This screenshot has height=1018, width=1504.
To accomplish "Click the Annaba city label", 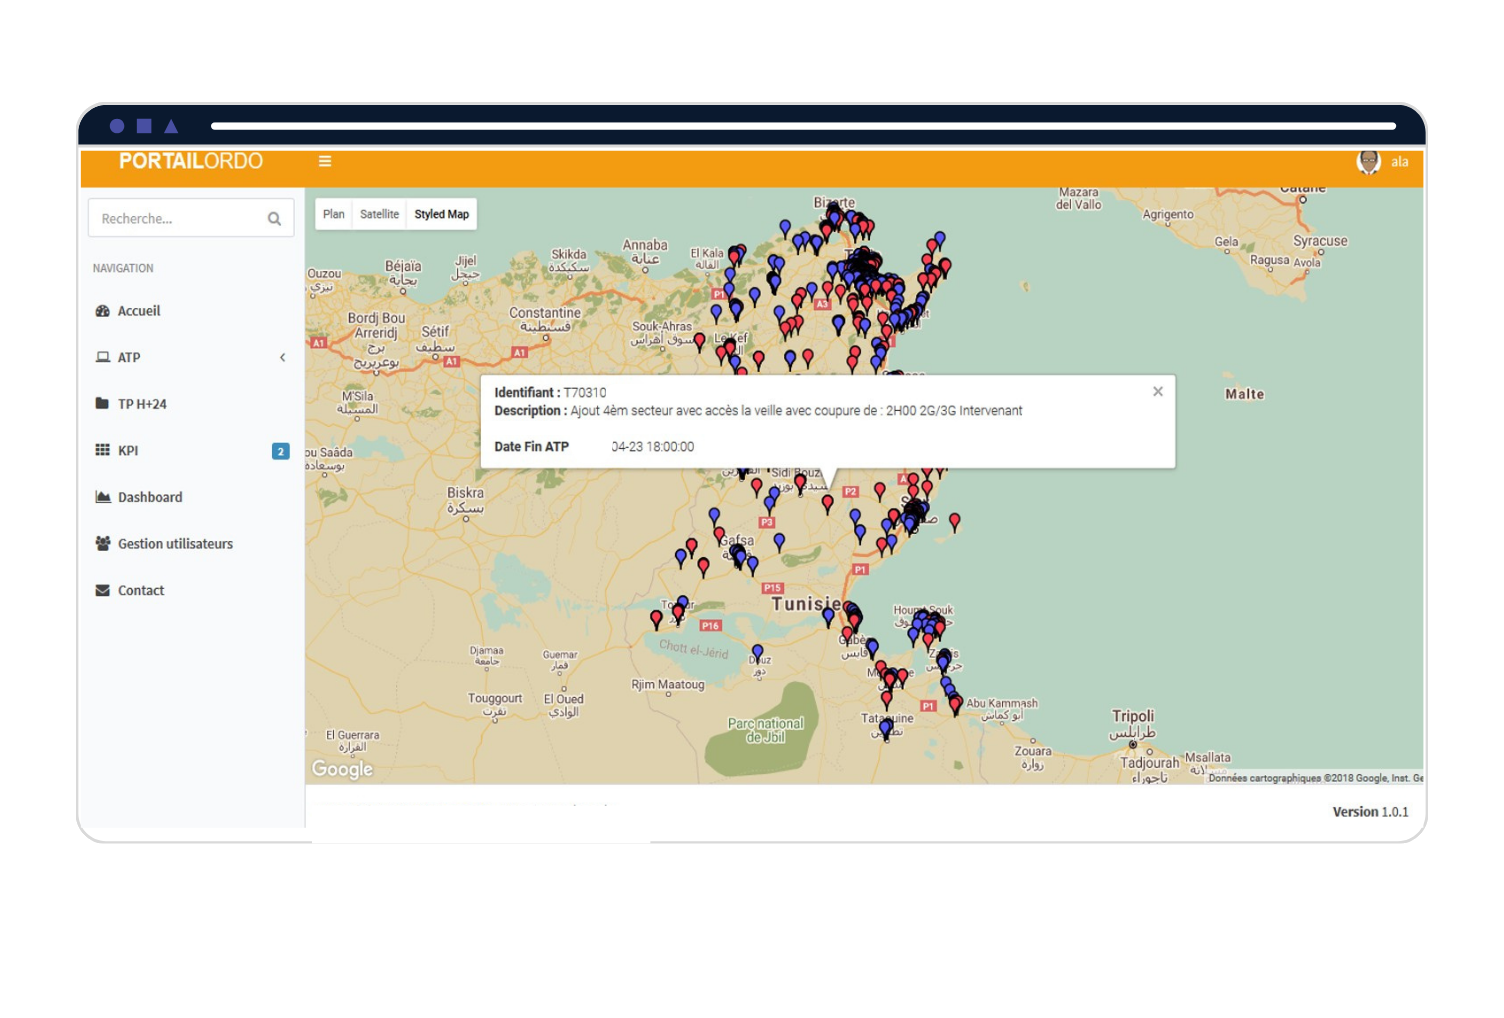I will (x=645, y=245).
